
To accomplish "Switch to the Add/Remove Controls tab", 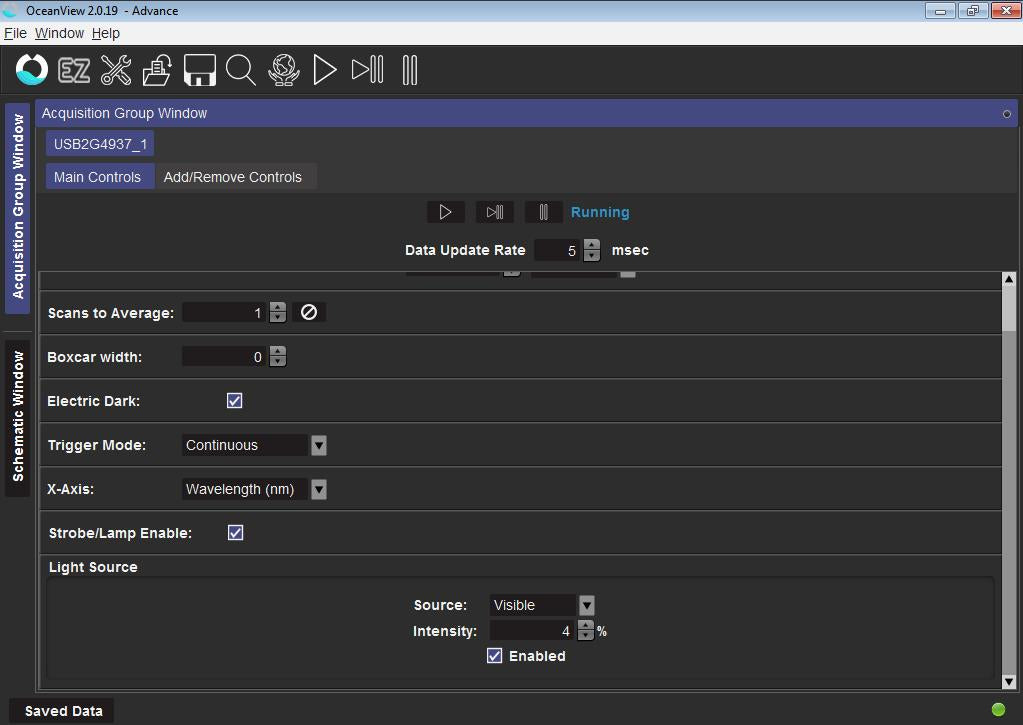I will [233, 177].
